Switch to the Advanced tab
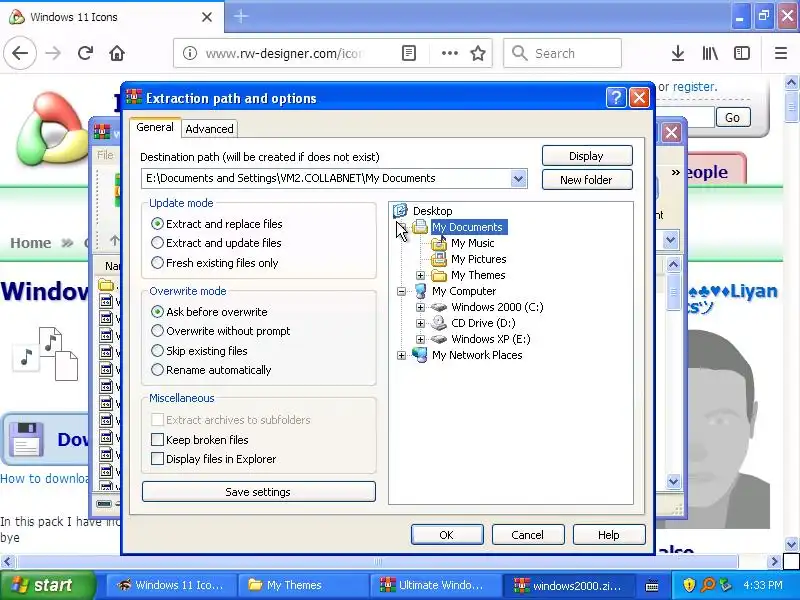Screen dimensions: 800x600 [x=209, y=129]
